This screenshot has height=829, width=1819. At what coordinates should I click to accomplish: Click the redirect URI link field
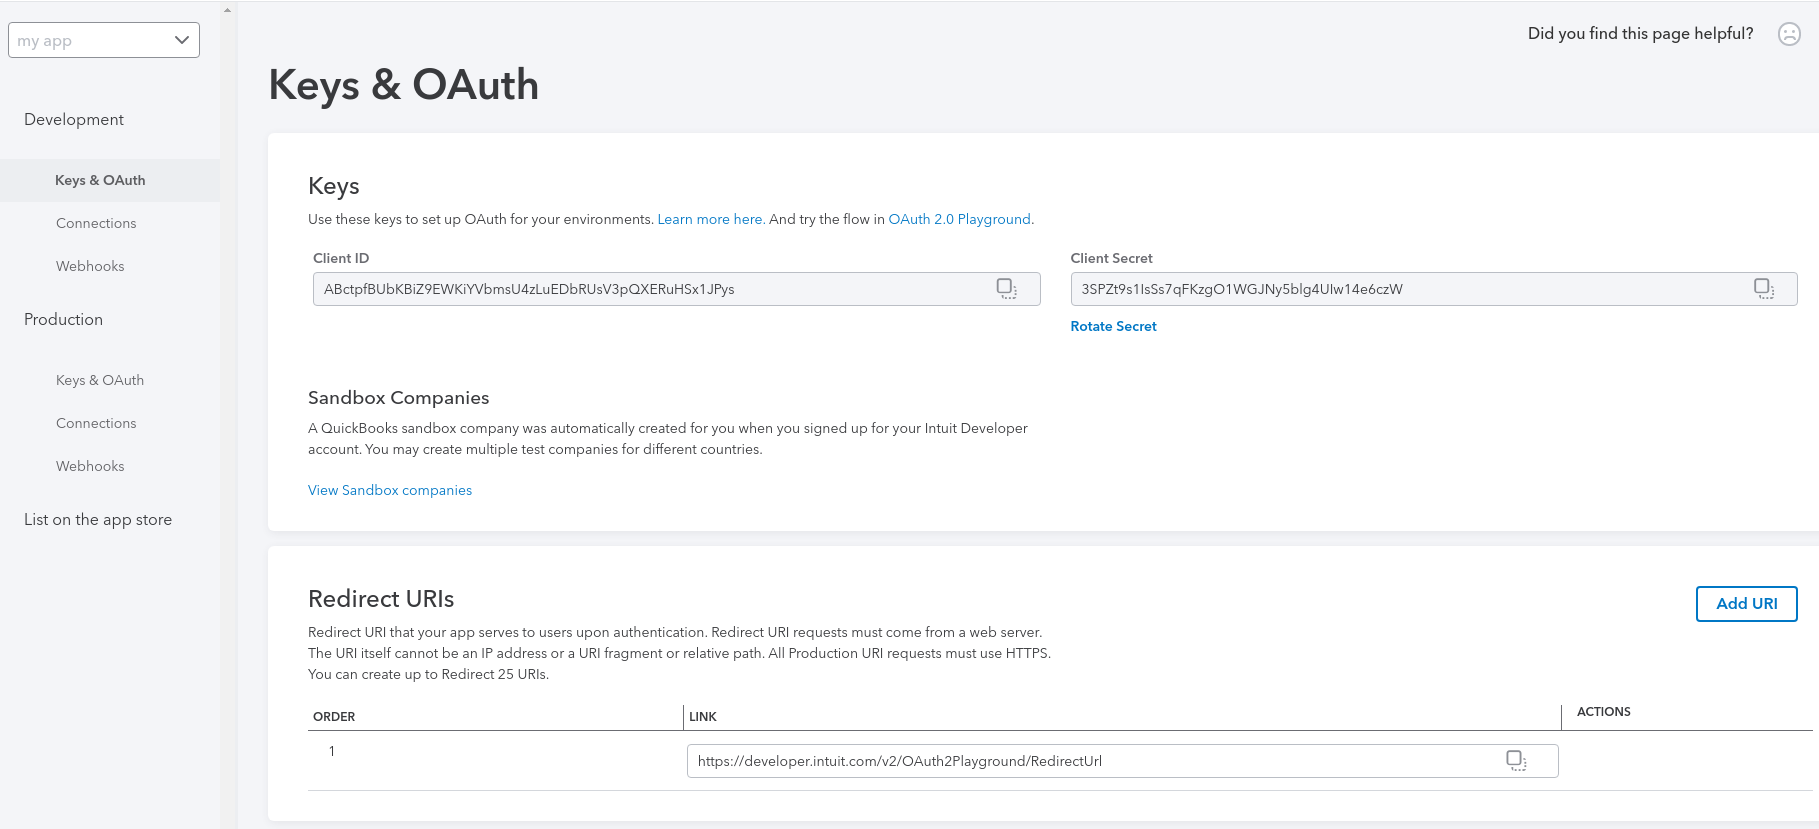click(1122, 761)
